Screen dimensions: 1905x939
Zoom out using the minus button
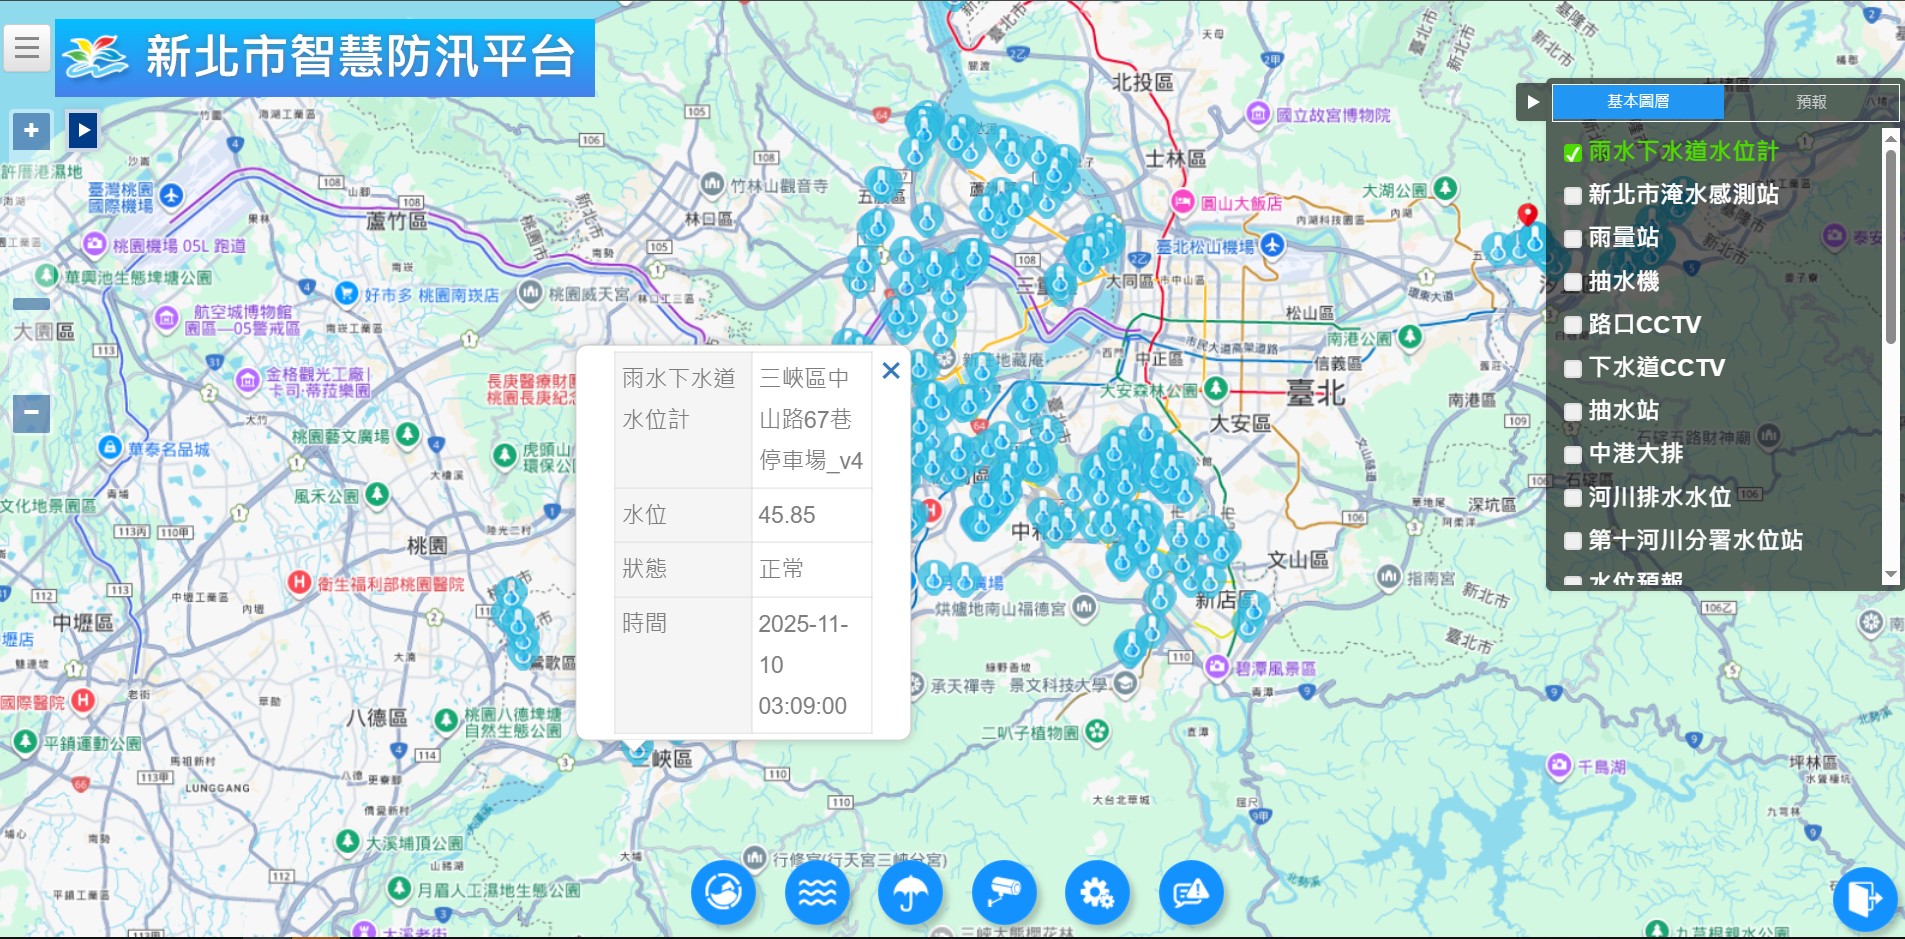[30, 412]
